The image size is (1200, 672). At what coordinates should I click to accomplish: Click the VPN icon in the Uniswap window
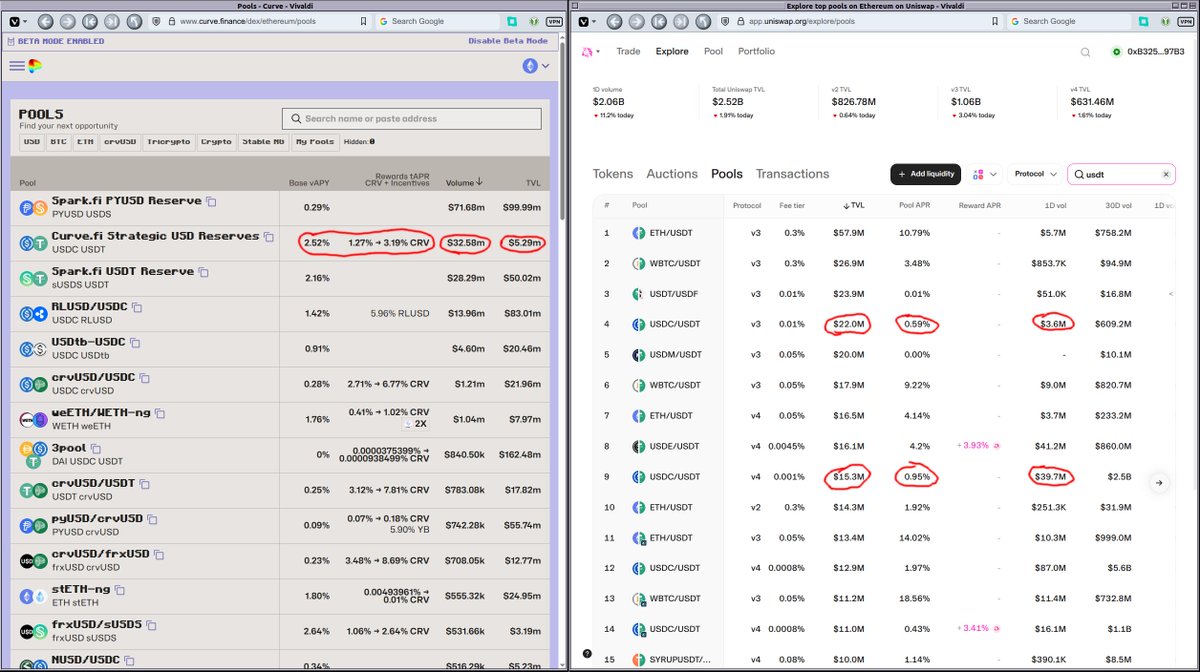click(1186, 21)
